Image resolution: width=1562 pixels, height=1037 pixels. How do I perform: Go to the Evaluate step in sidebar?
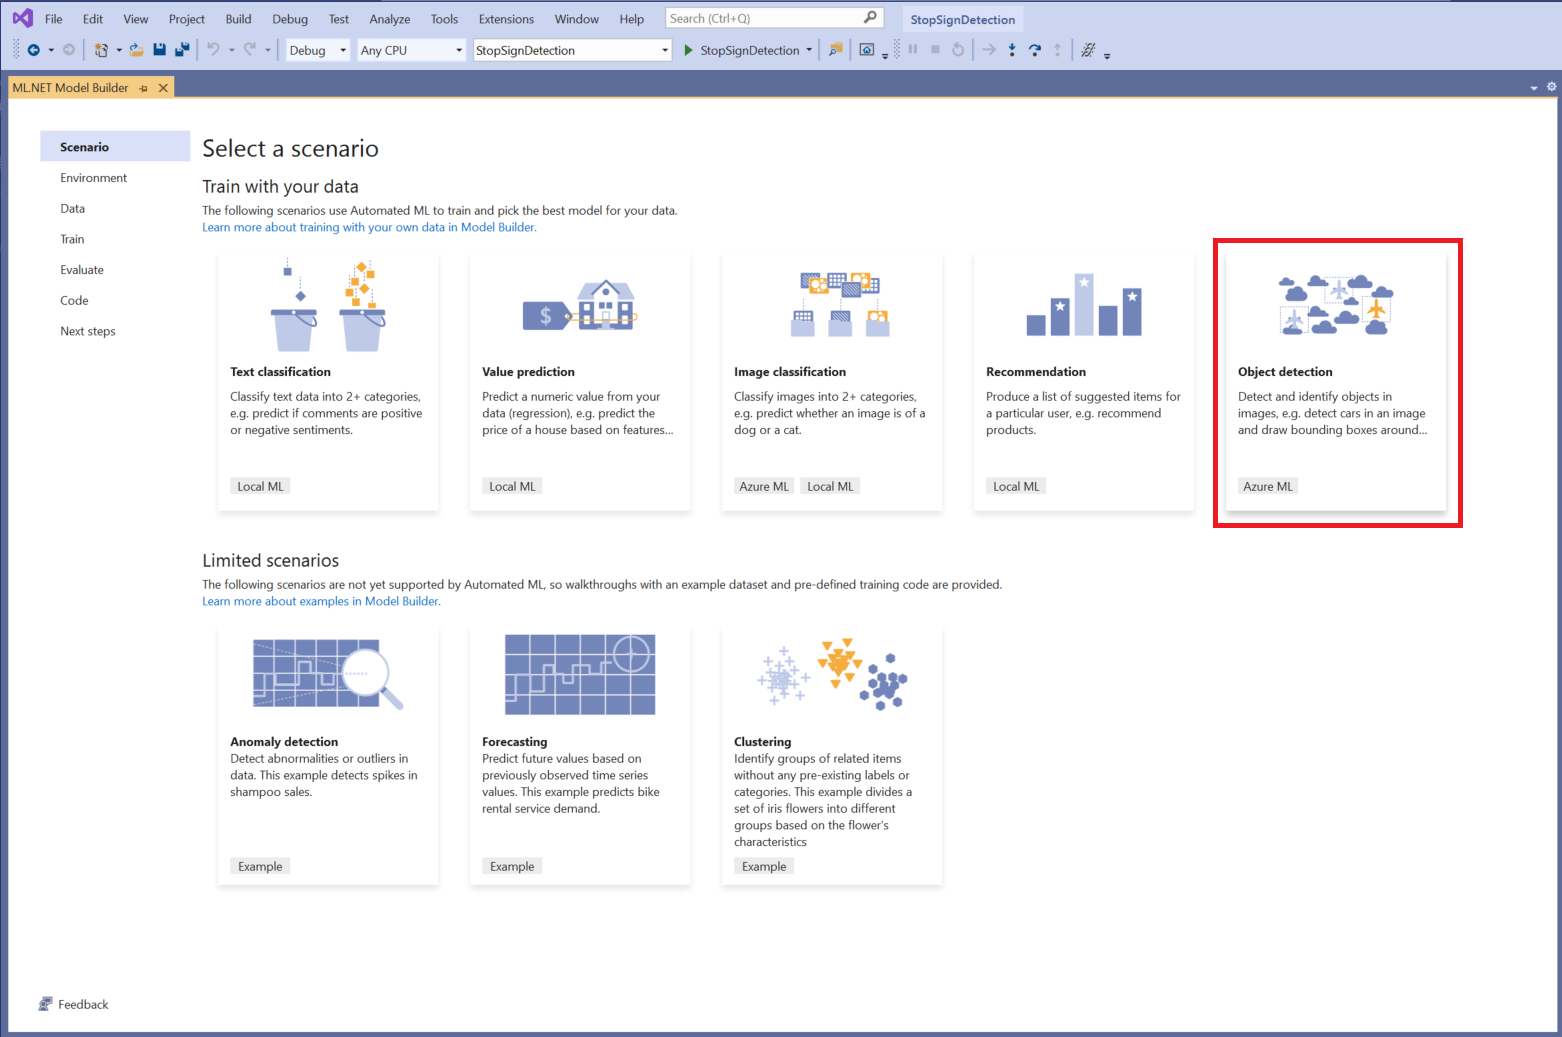pyautogui.click(x=81, y=269)
